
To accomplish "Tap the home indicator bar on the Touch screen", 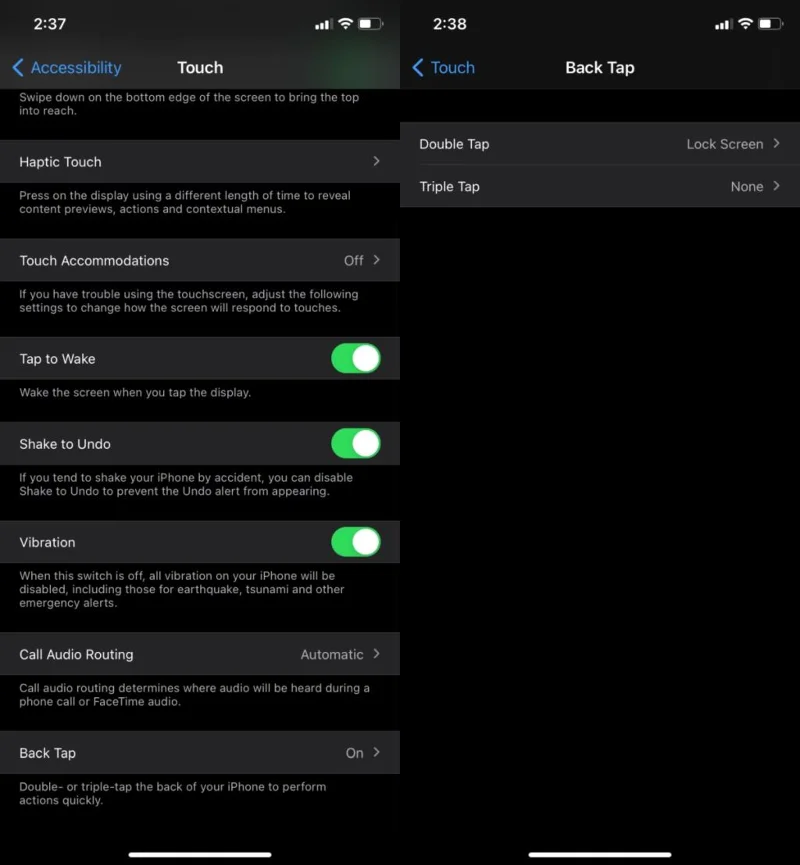I will tap(200, 855).
